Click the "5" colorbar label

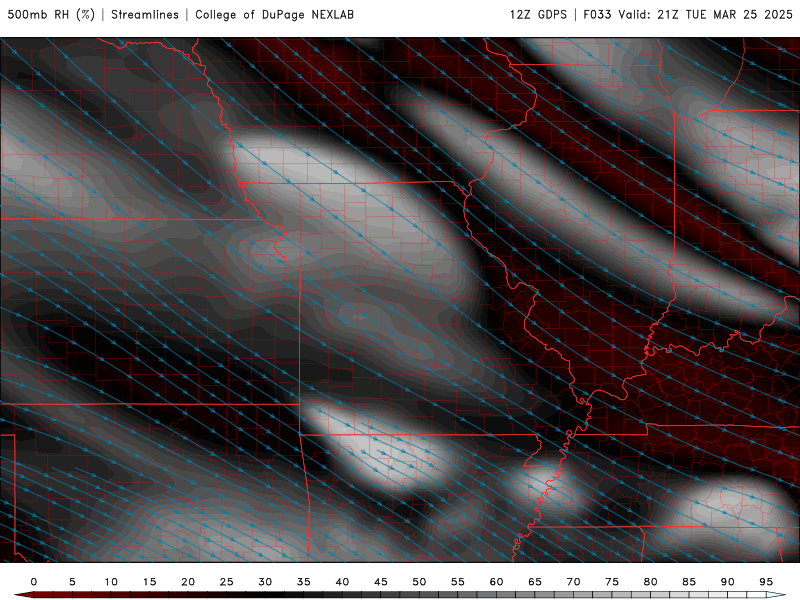(72, 582)
